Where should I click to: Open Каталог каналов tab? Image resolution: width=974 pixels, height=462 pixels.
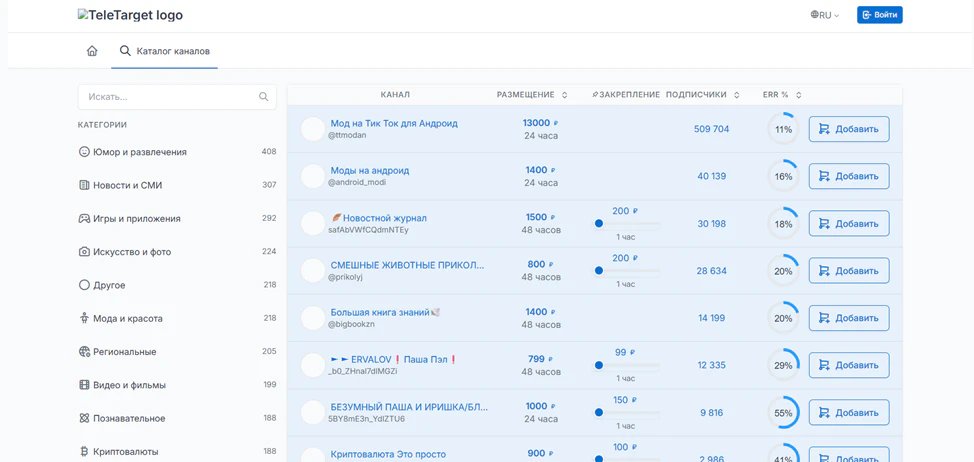[164, 51]
